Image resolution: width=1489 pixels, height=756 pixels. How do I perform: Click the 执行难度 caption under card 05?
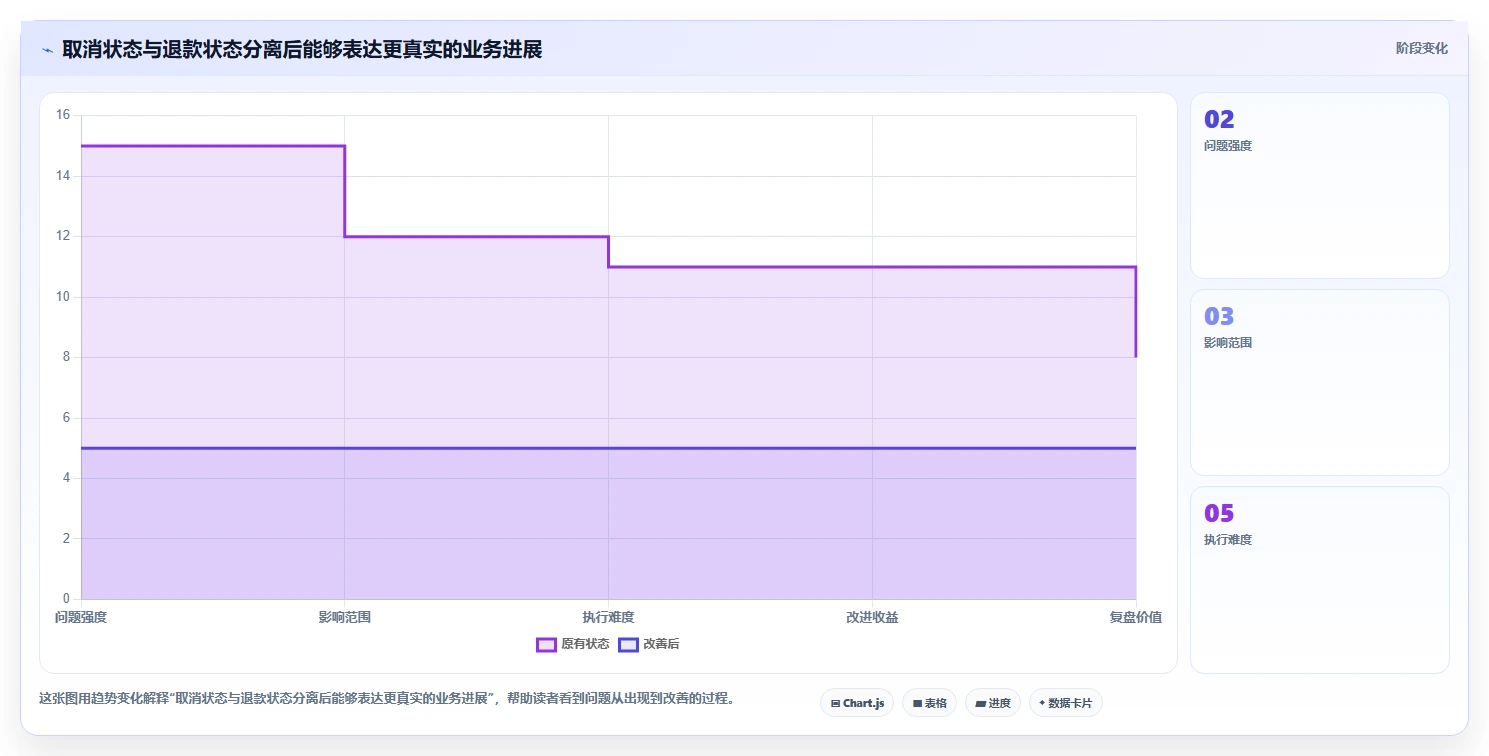point(1228,540)
